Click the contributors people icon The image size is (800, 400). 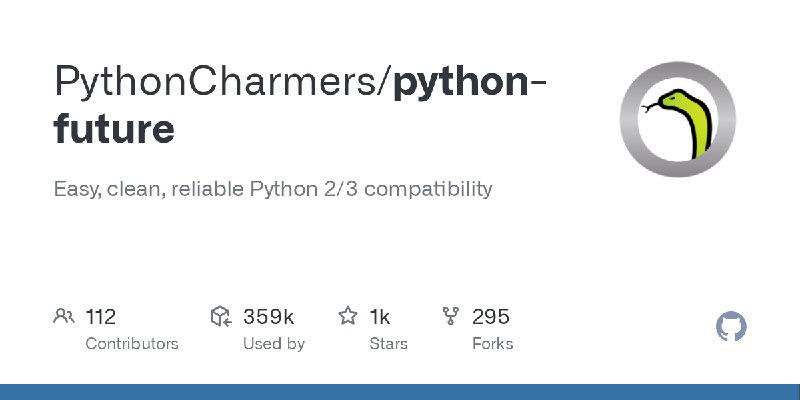point(64,316)
